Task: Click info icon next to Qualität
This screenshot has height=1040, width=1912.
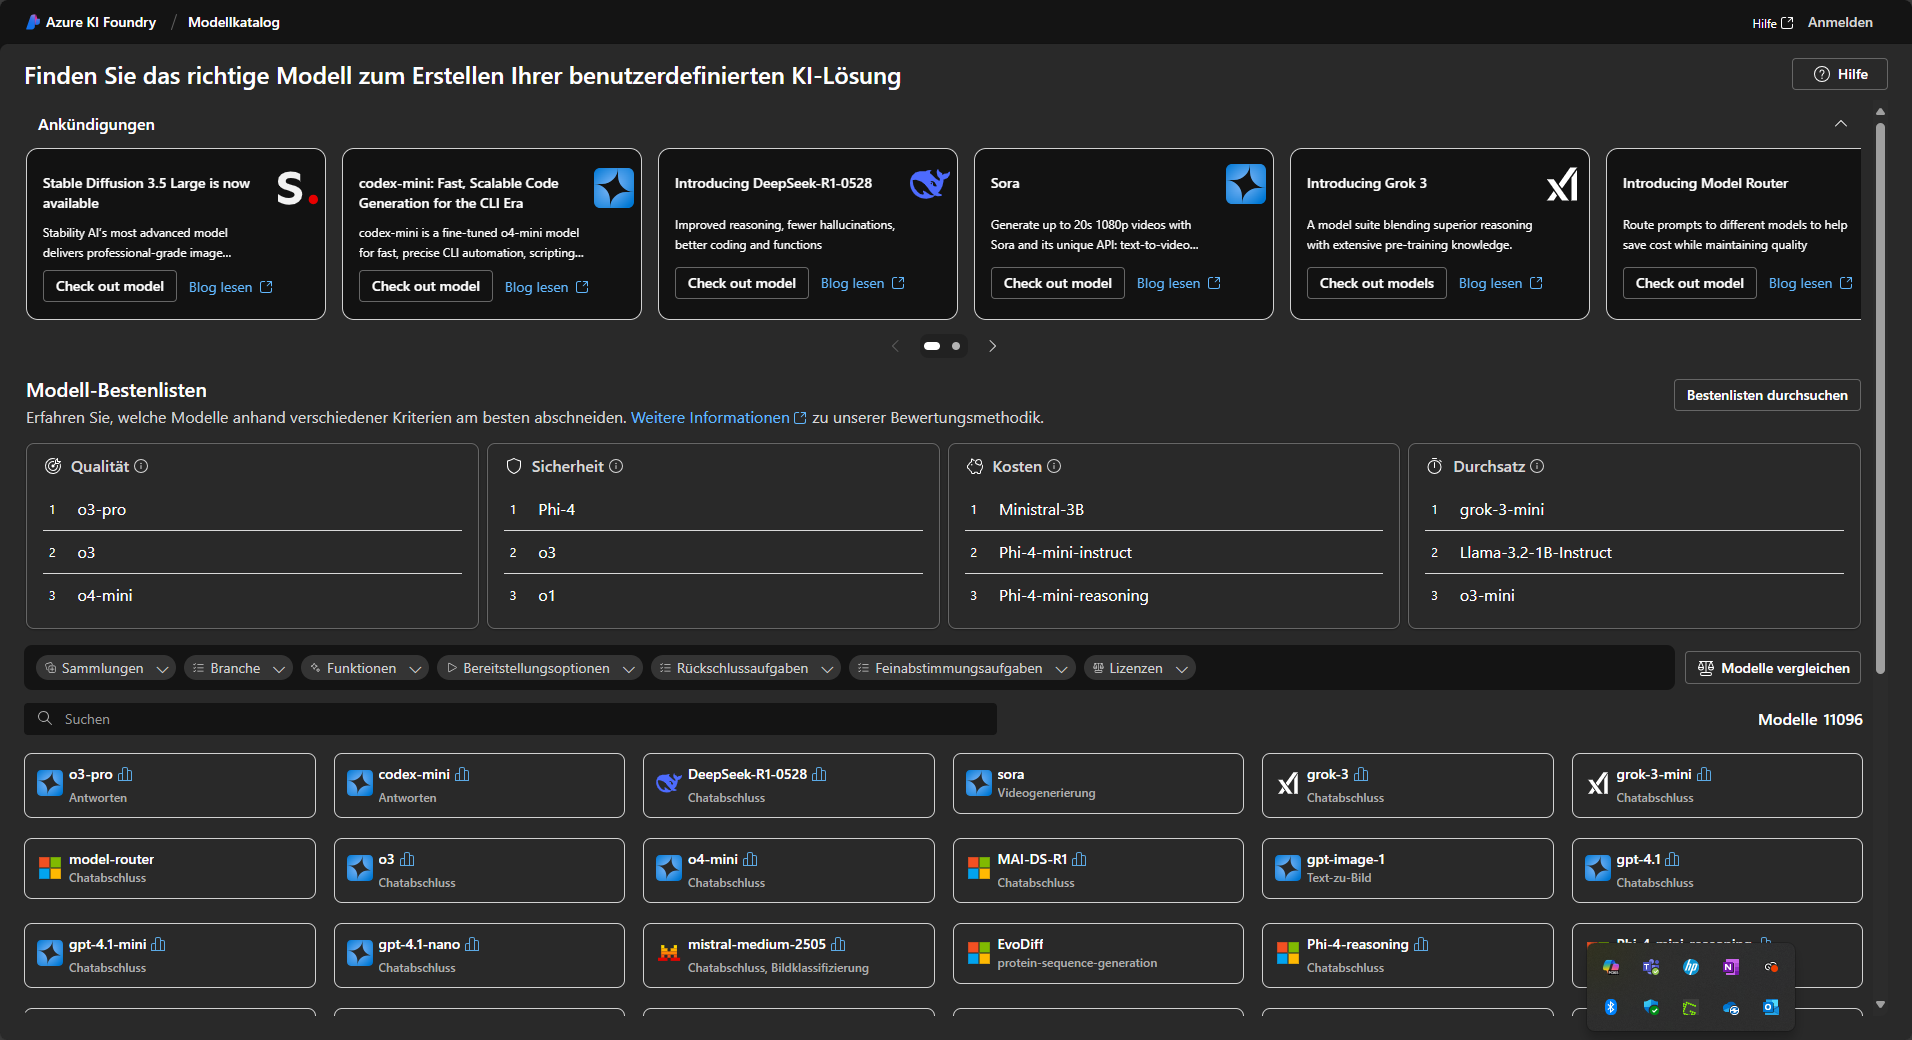Action: coord(141,466)
